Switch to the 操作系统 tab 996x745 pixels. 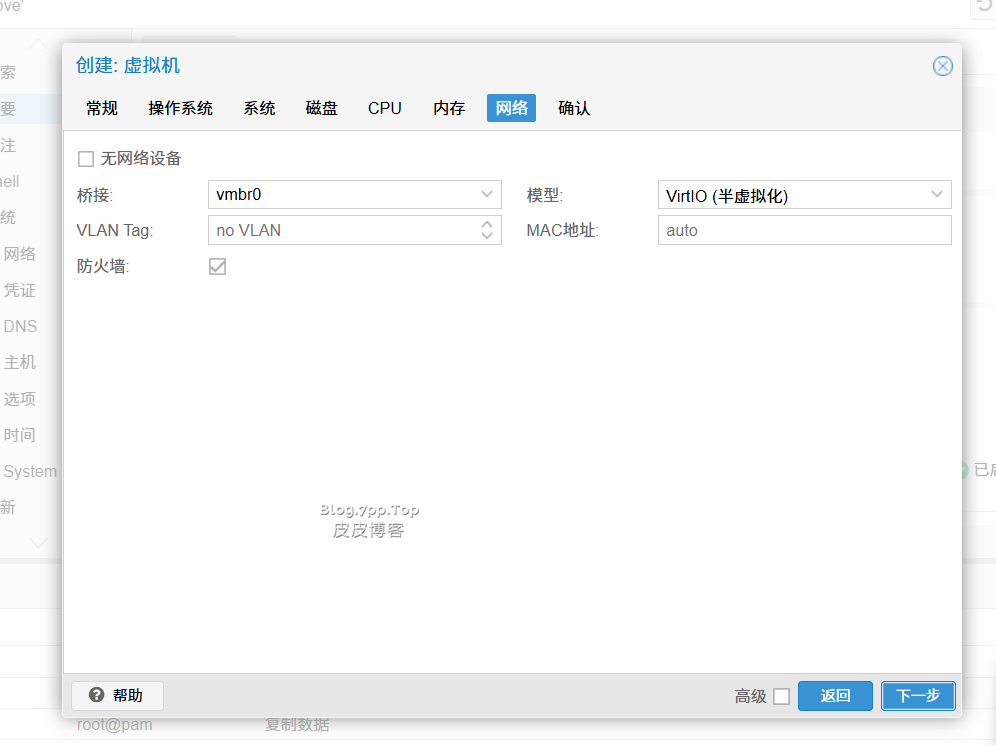(x=180, y=108)
